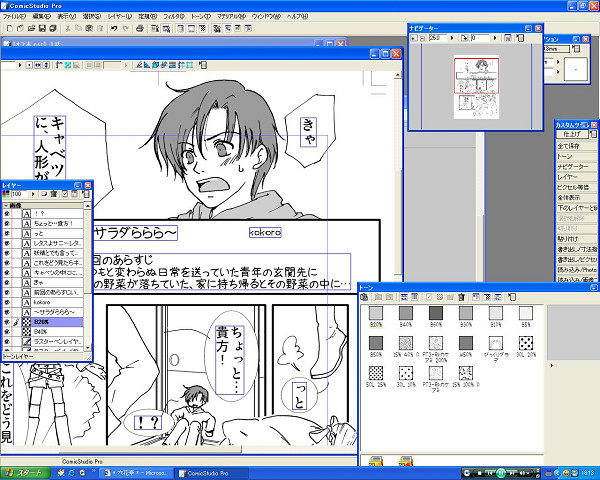Click the Open folder icon in main toolbar

pos(31,28)
